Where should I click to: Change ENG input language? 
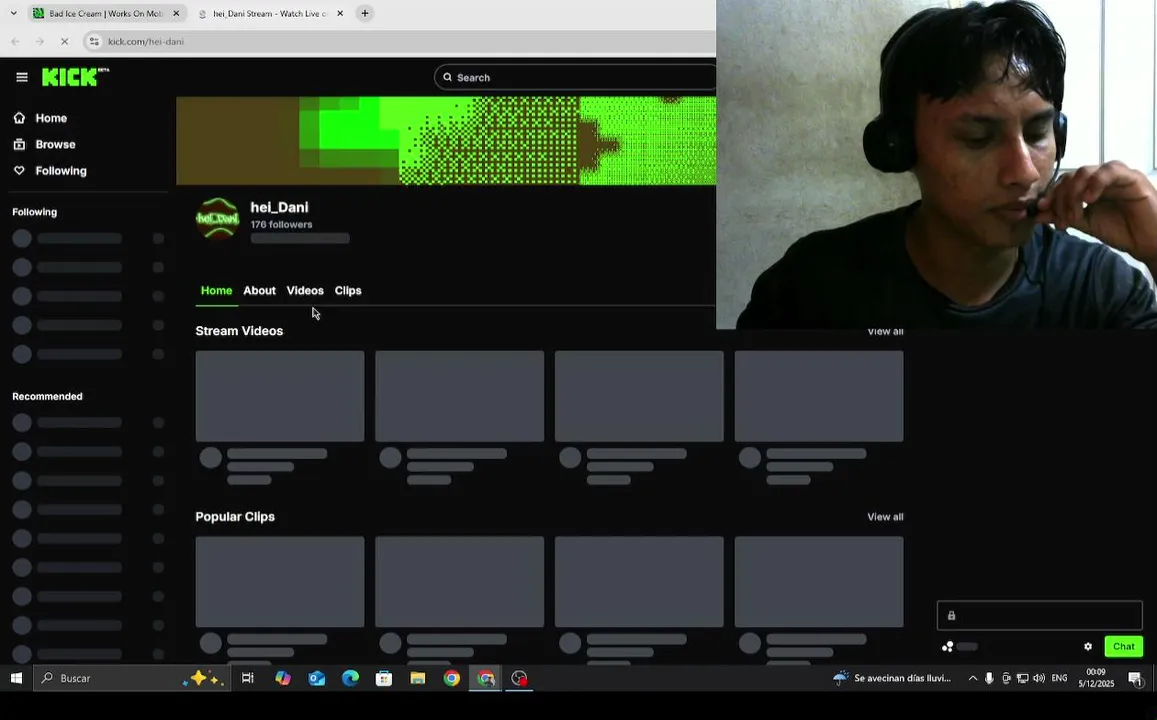[1059, 678]
